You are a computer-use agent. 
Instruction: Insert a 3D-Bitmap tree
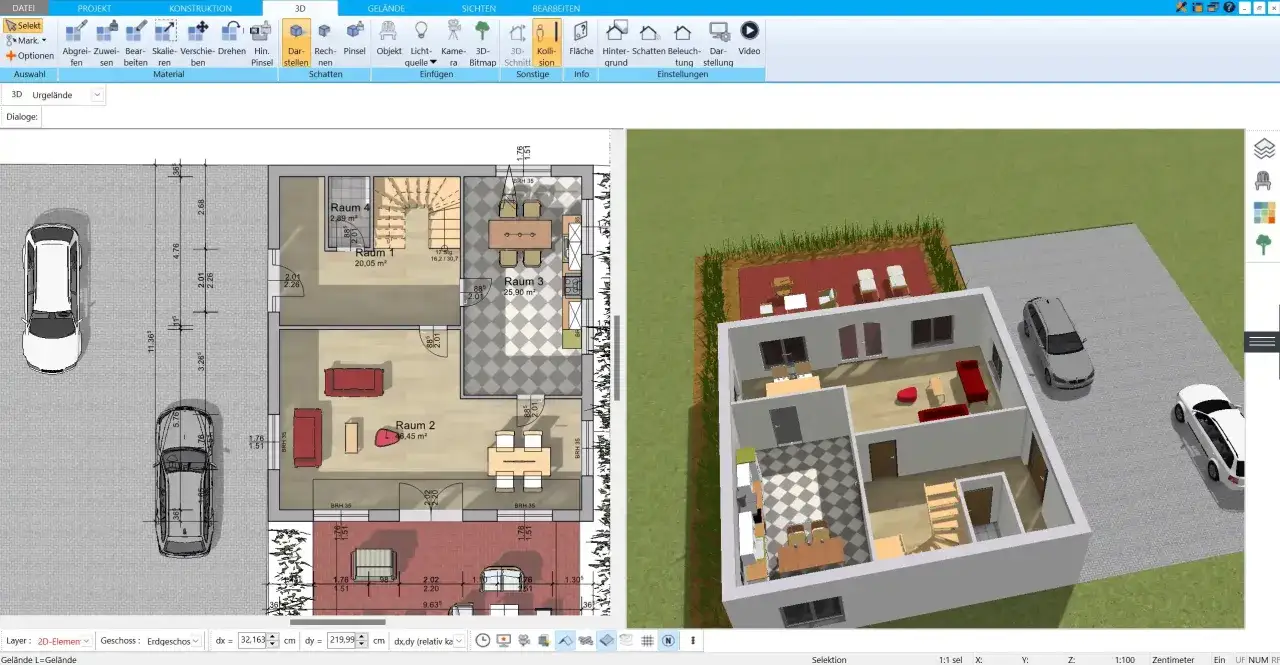[x=483, y=43]
